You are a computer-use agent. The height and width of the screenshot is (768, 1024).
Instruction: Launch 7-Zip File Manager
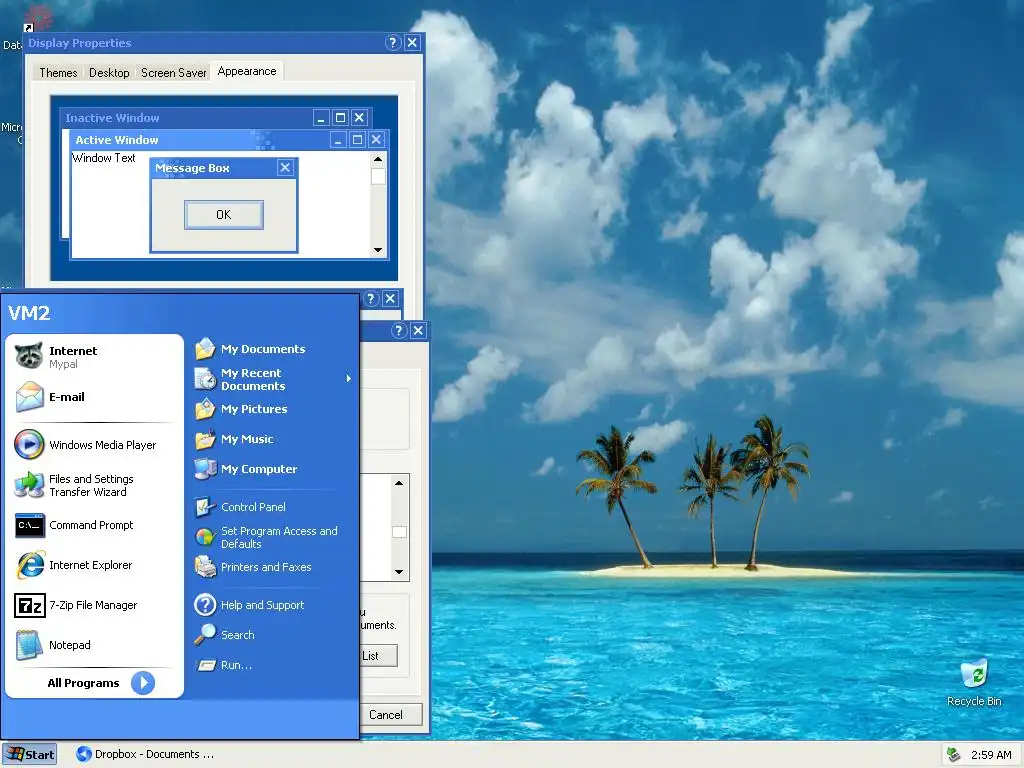point(93,605)
